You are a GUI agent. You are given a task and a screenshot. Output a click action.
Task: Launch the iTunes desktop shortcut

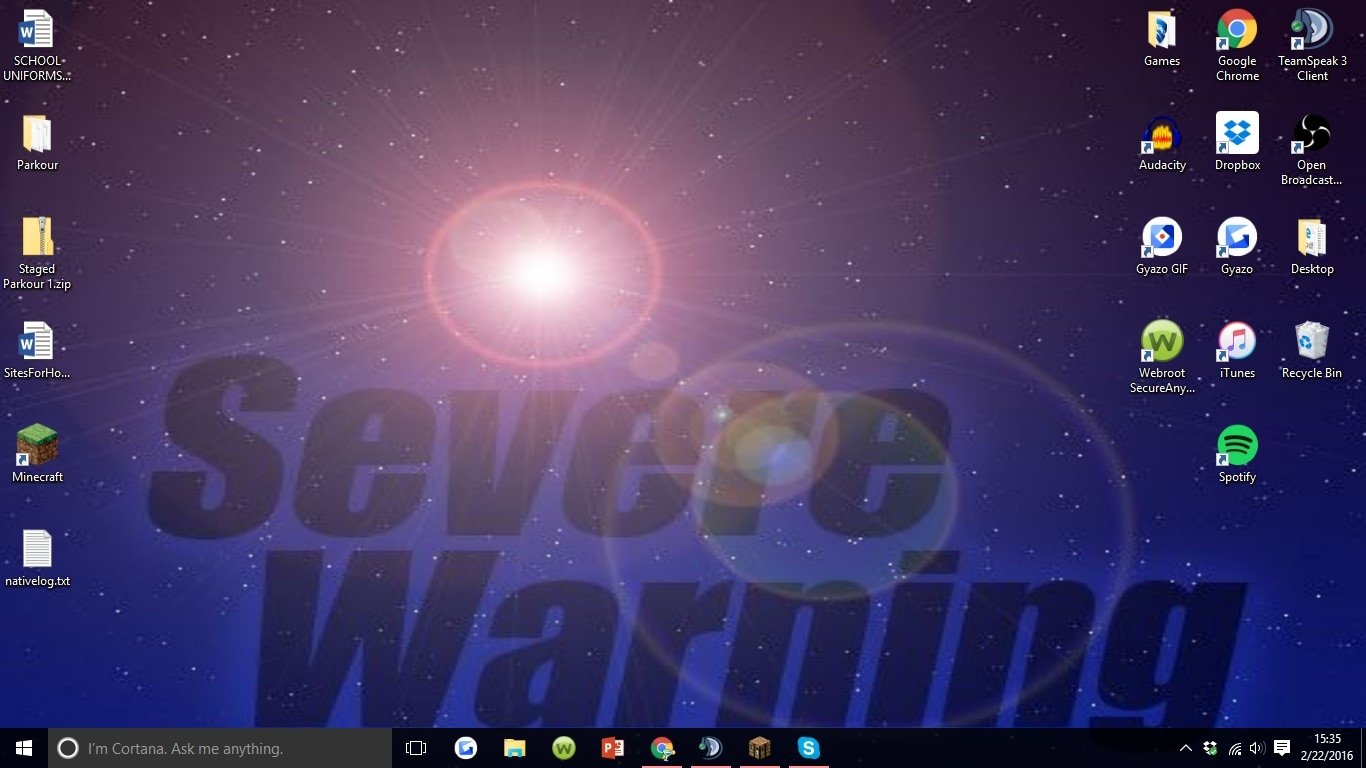[x=1237, y=351]
